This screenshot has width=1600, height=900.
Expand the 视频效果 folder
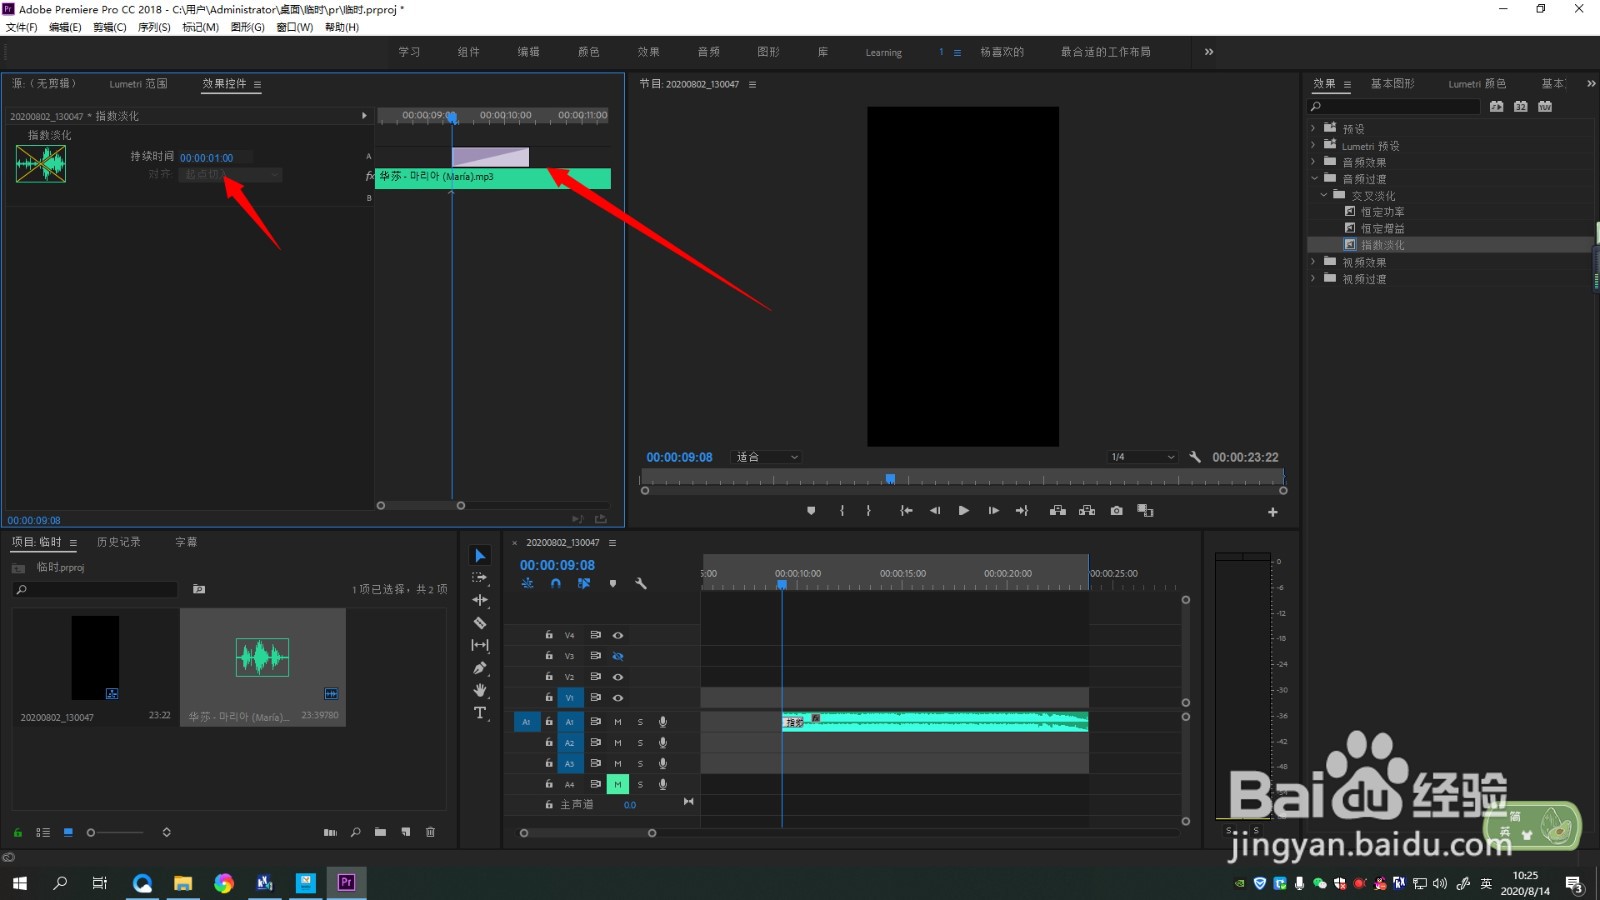1313,261
